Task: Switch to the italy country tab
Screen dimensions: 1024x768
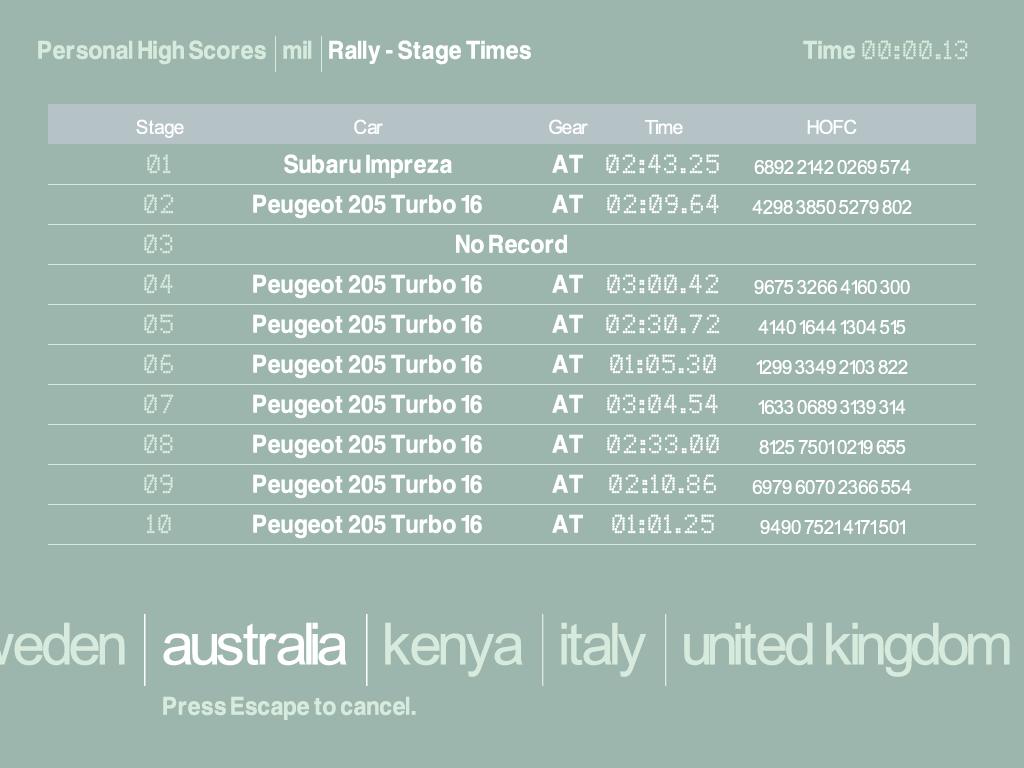Action: [x=601, y=646]
